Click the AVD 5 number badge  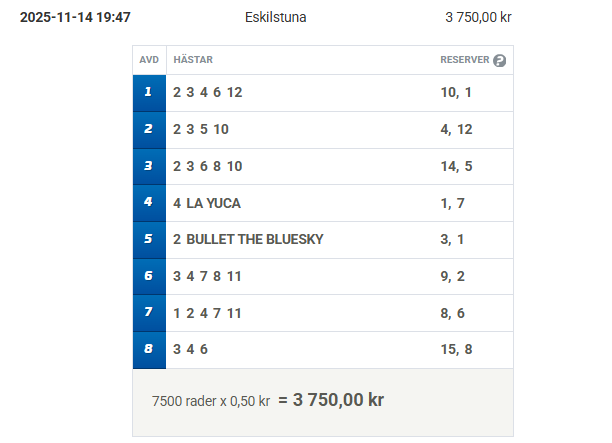tap(149, 240)
